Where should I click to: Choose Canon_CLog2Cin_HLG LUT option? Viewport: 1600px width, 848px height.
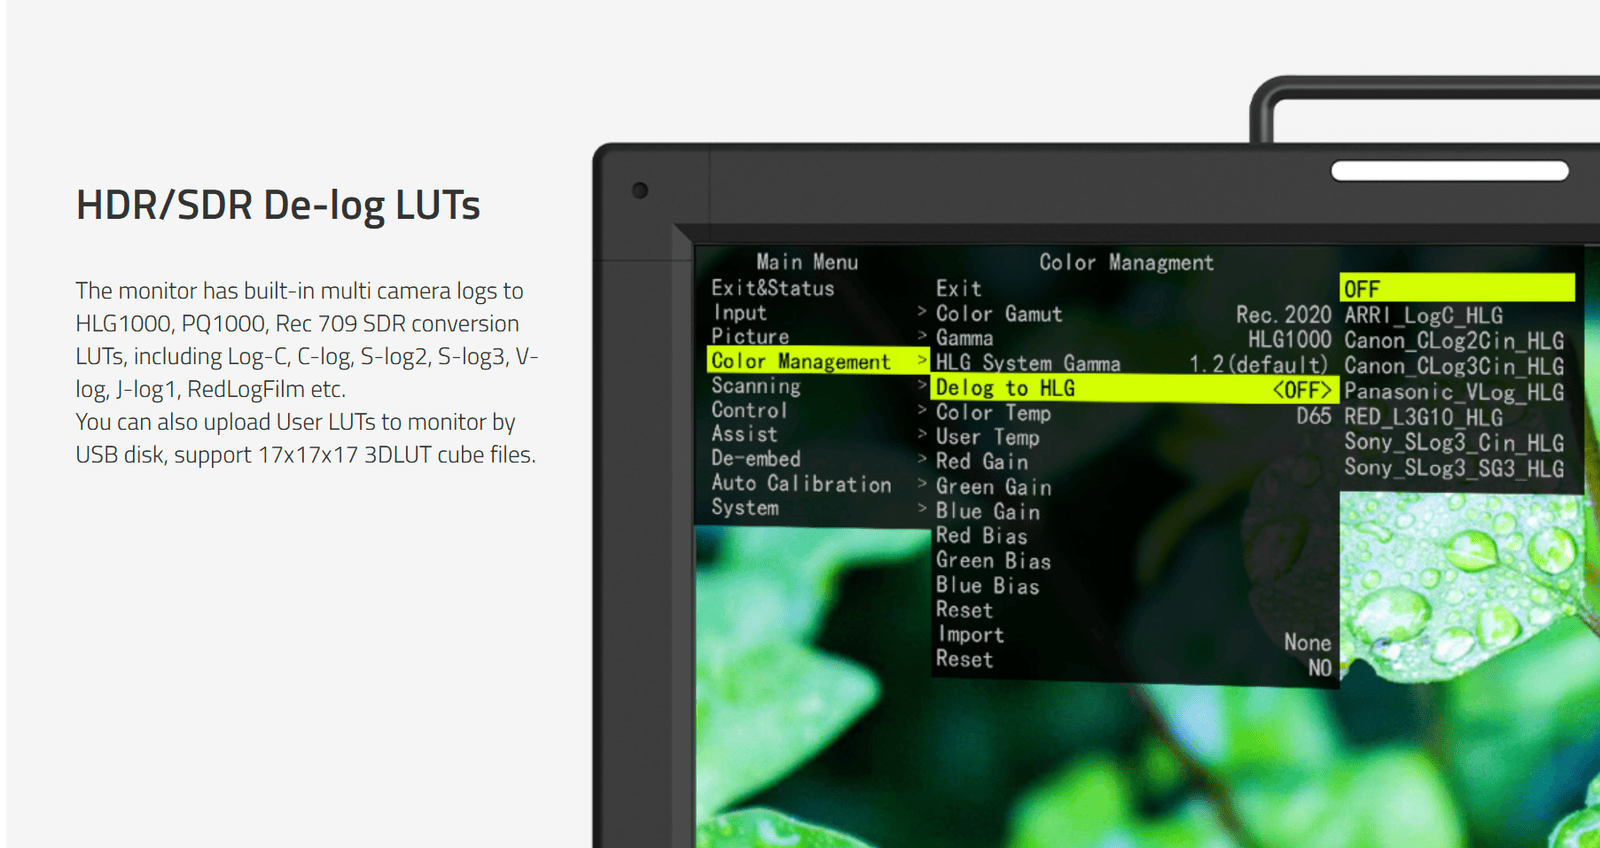[x=1454, y=340]
